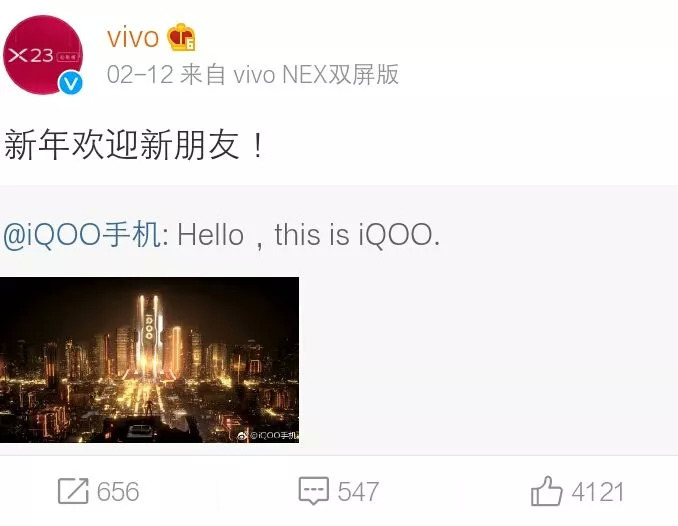Screen dimensions: 678x526
Task: Open the vivo NEX双屏版 source link
Action: coord(316,74)
